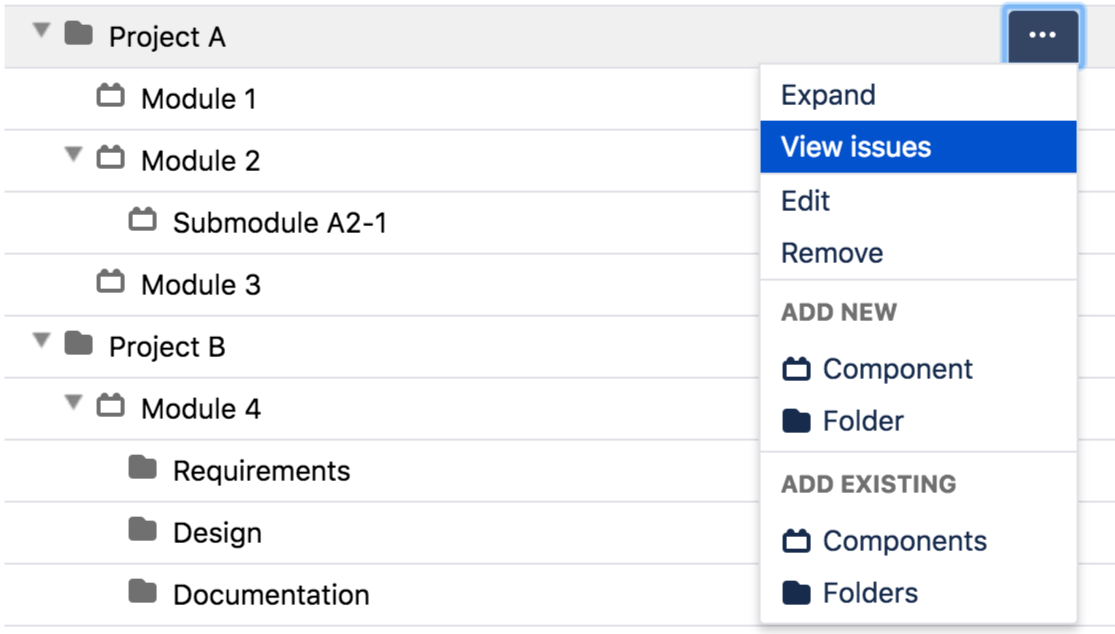This screenshot has height=634, width=1115.
Task: Click Remove in the dropdown menu
Action: pos(832,253)
